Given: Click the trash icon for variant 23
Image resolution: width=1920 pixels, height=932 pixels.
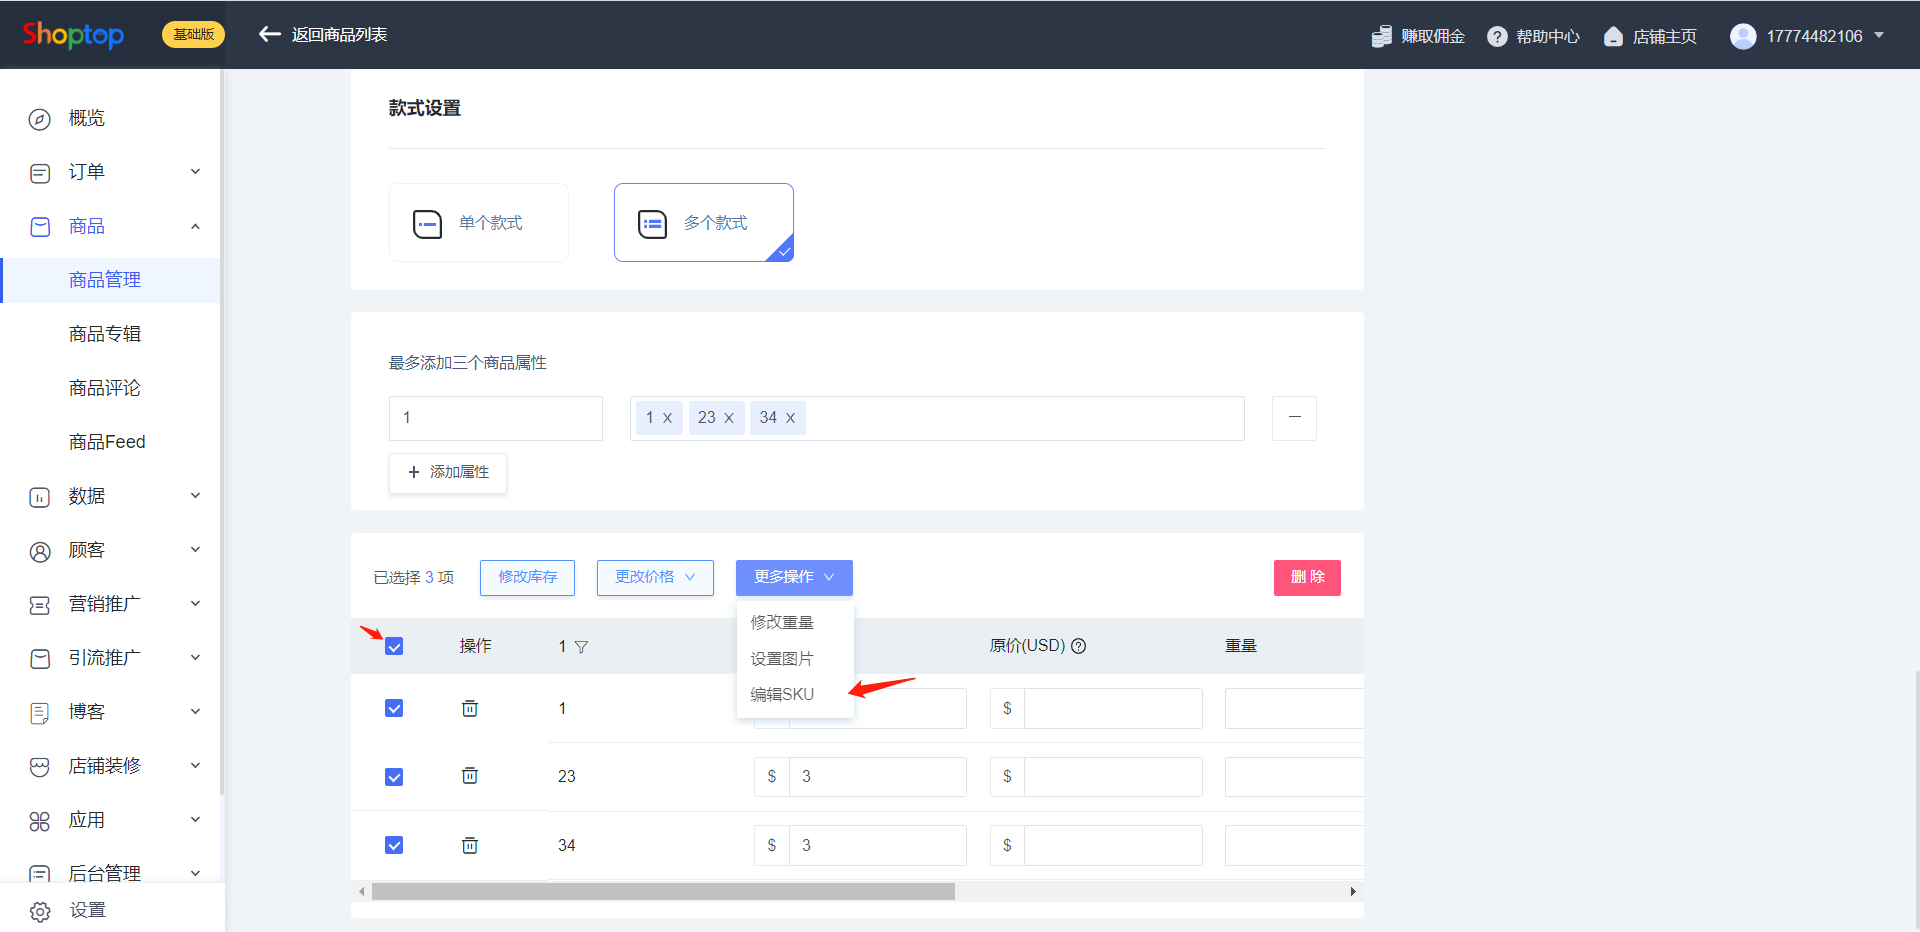Looking at the screenshot, I should [x=469, y=776].
